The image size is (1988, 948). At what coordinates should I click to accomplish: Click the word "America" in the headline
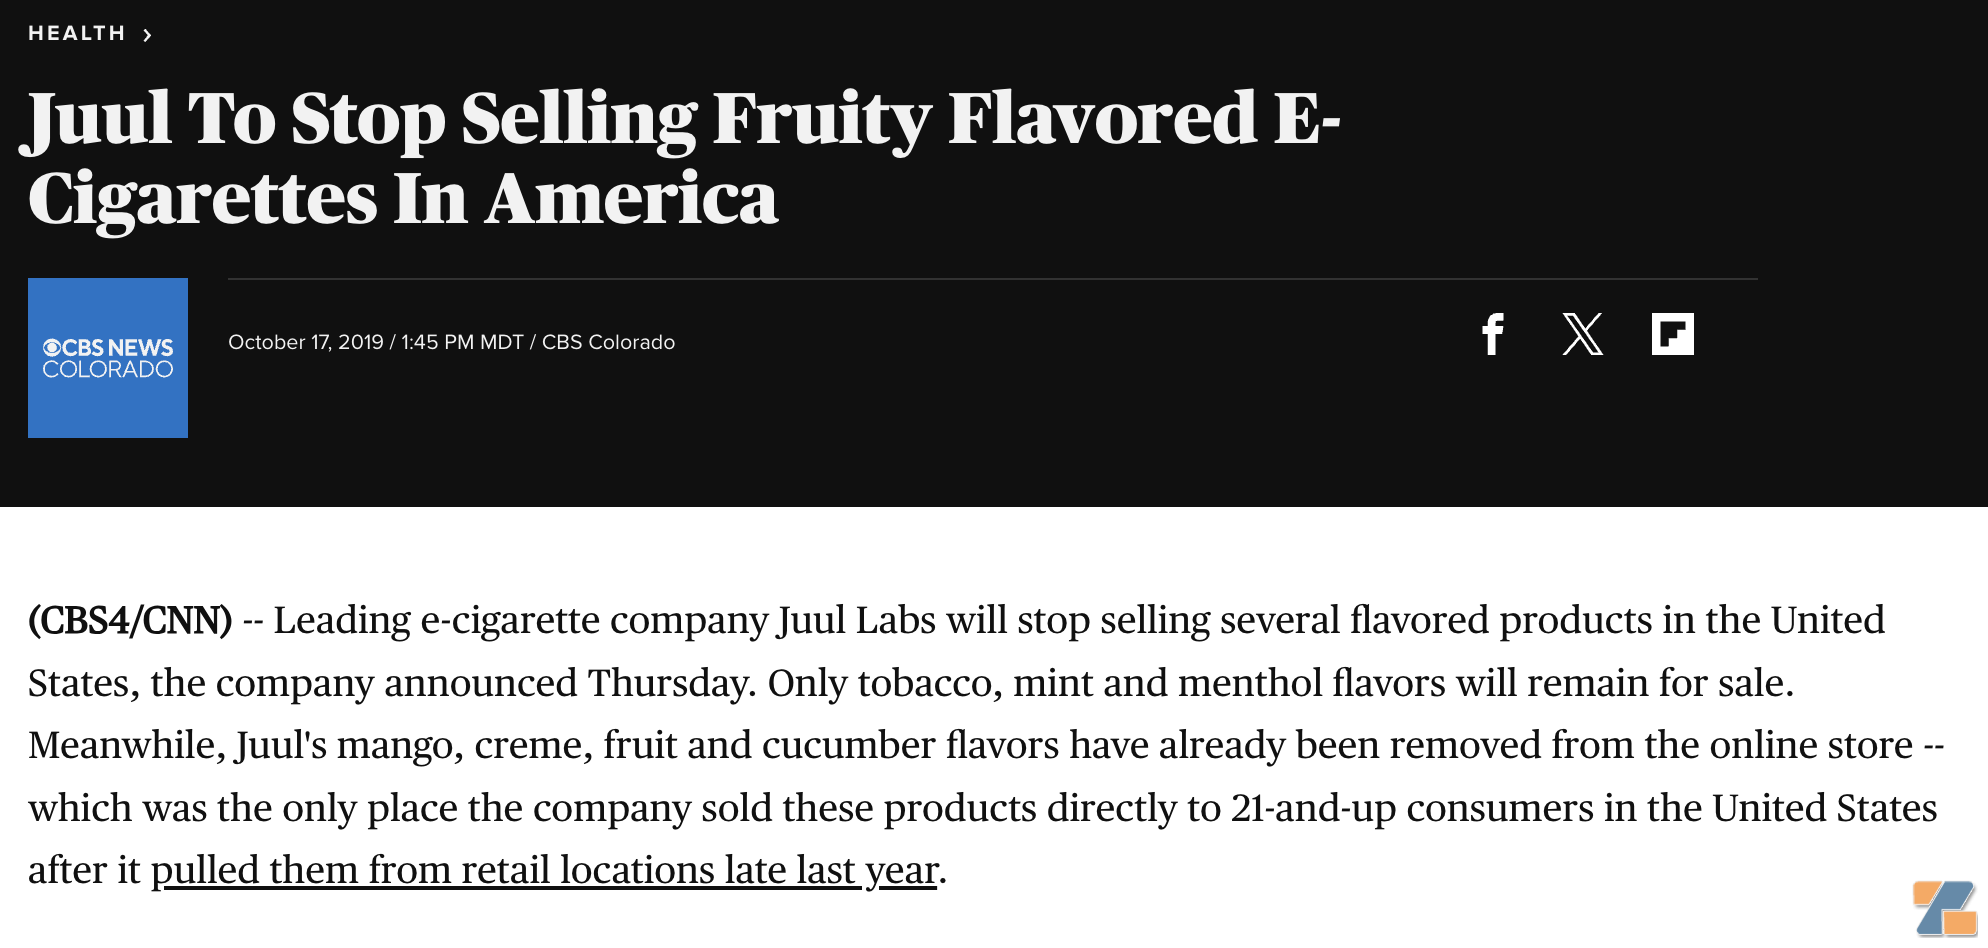(632, 198)
